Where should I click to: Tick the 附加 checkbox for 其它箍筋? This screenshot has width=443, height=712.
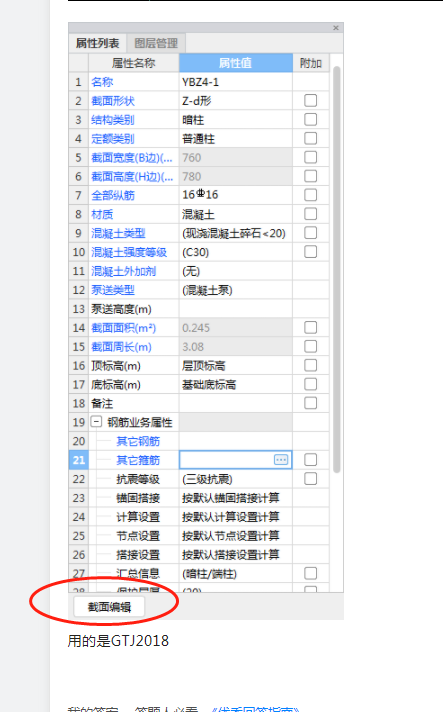click(x=310, y=460)
